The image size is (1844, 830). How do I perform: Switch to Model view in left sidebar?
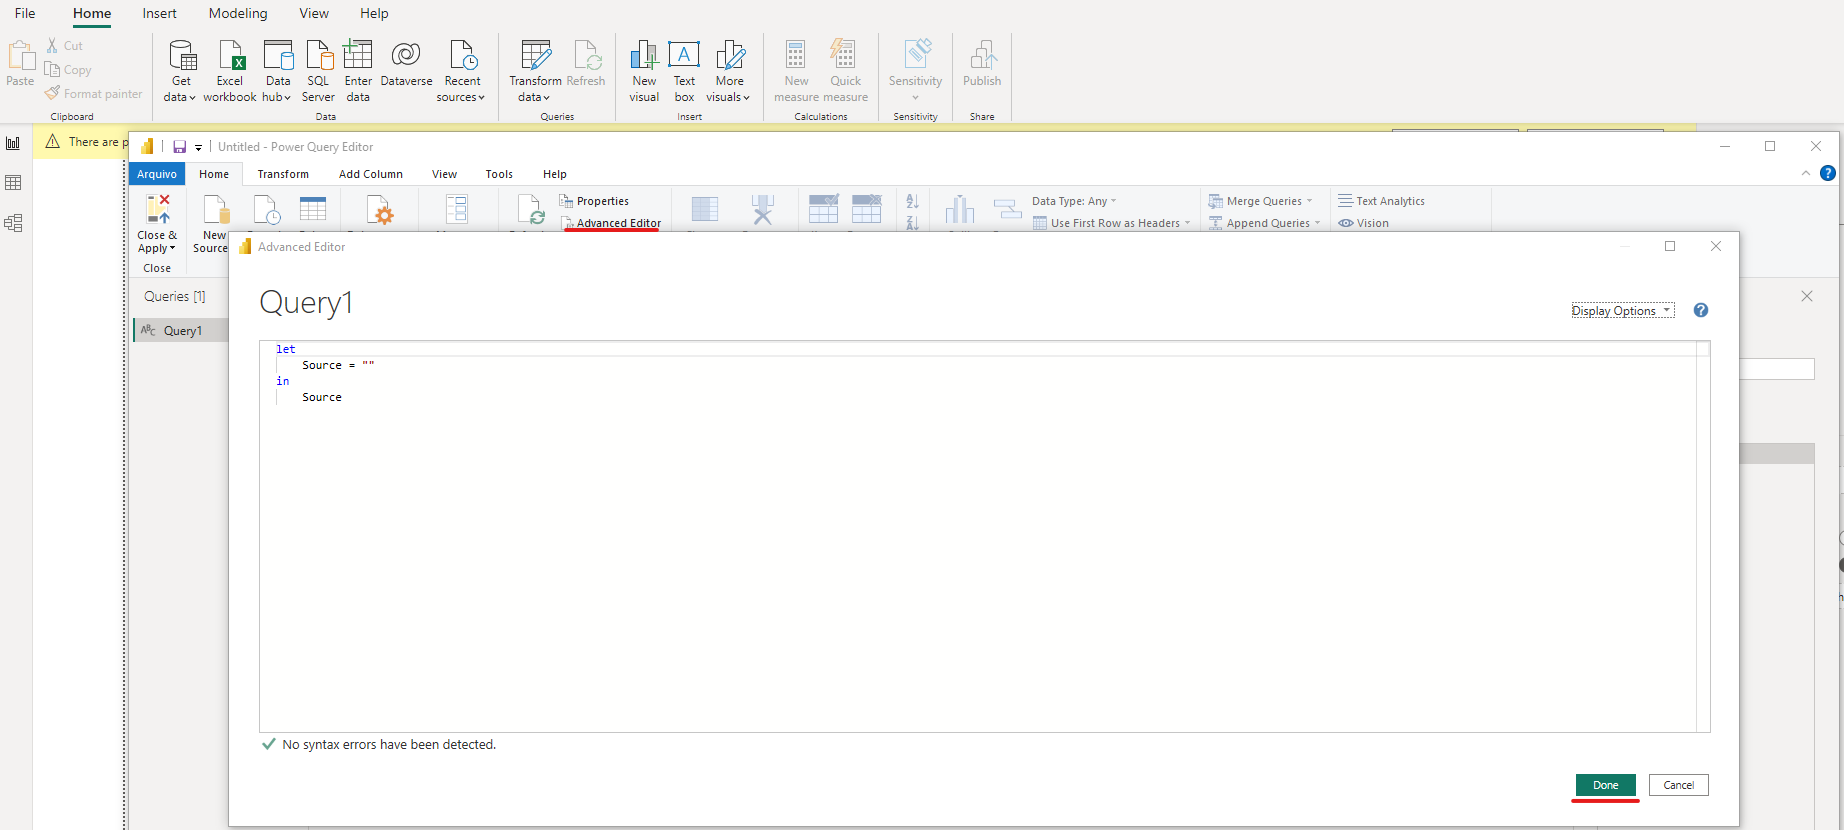[x=13, y=223]
